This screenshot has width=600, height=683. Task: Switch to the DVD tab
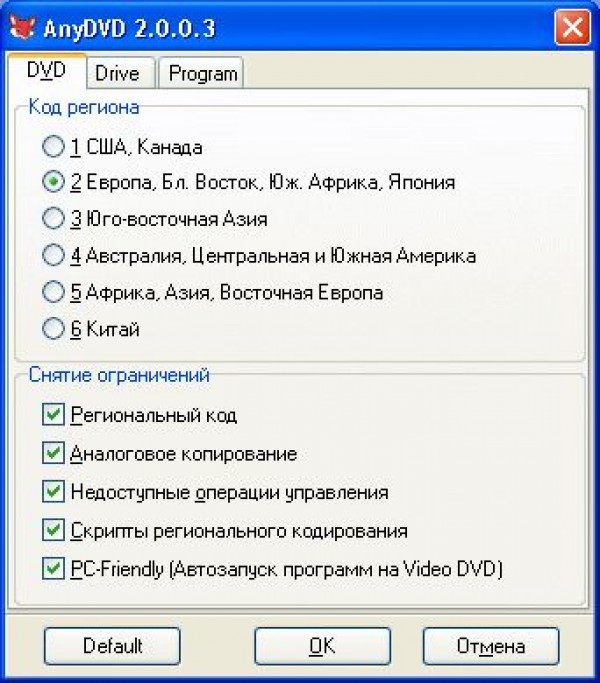(x=47, y=72)
